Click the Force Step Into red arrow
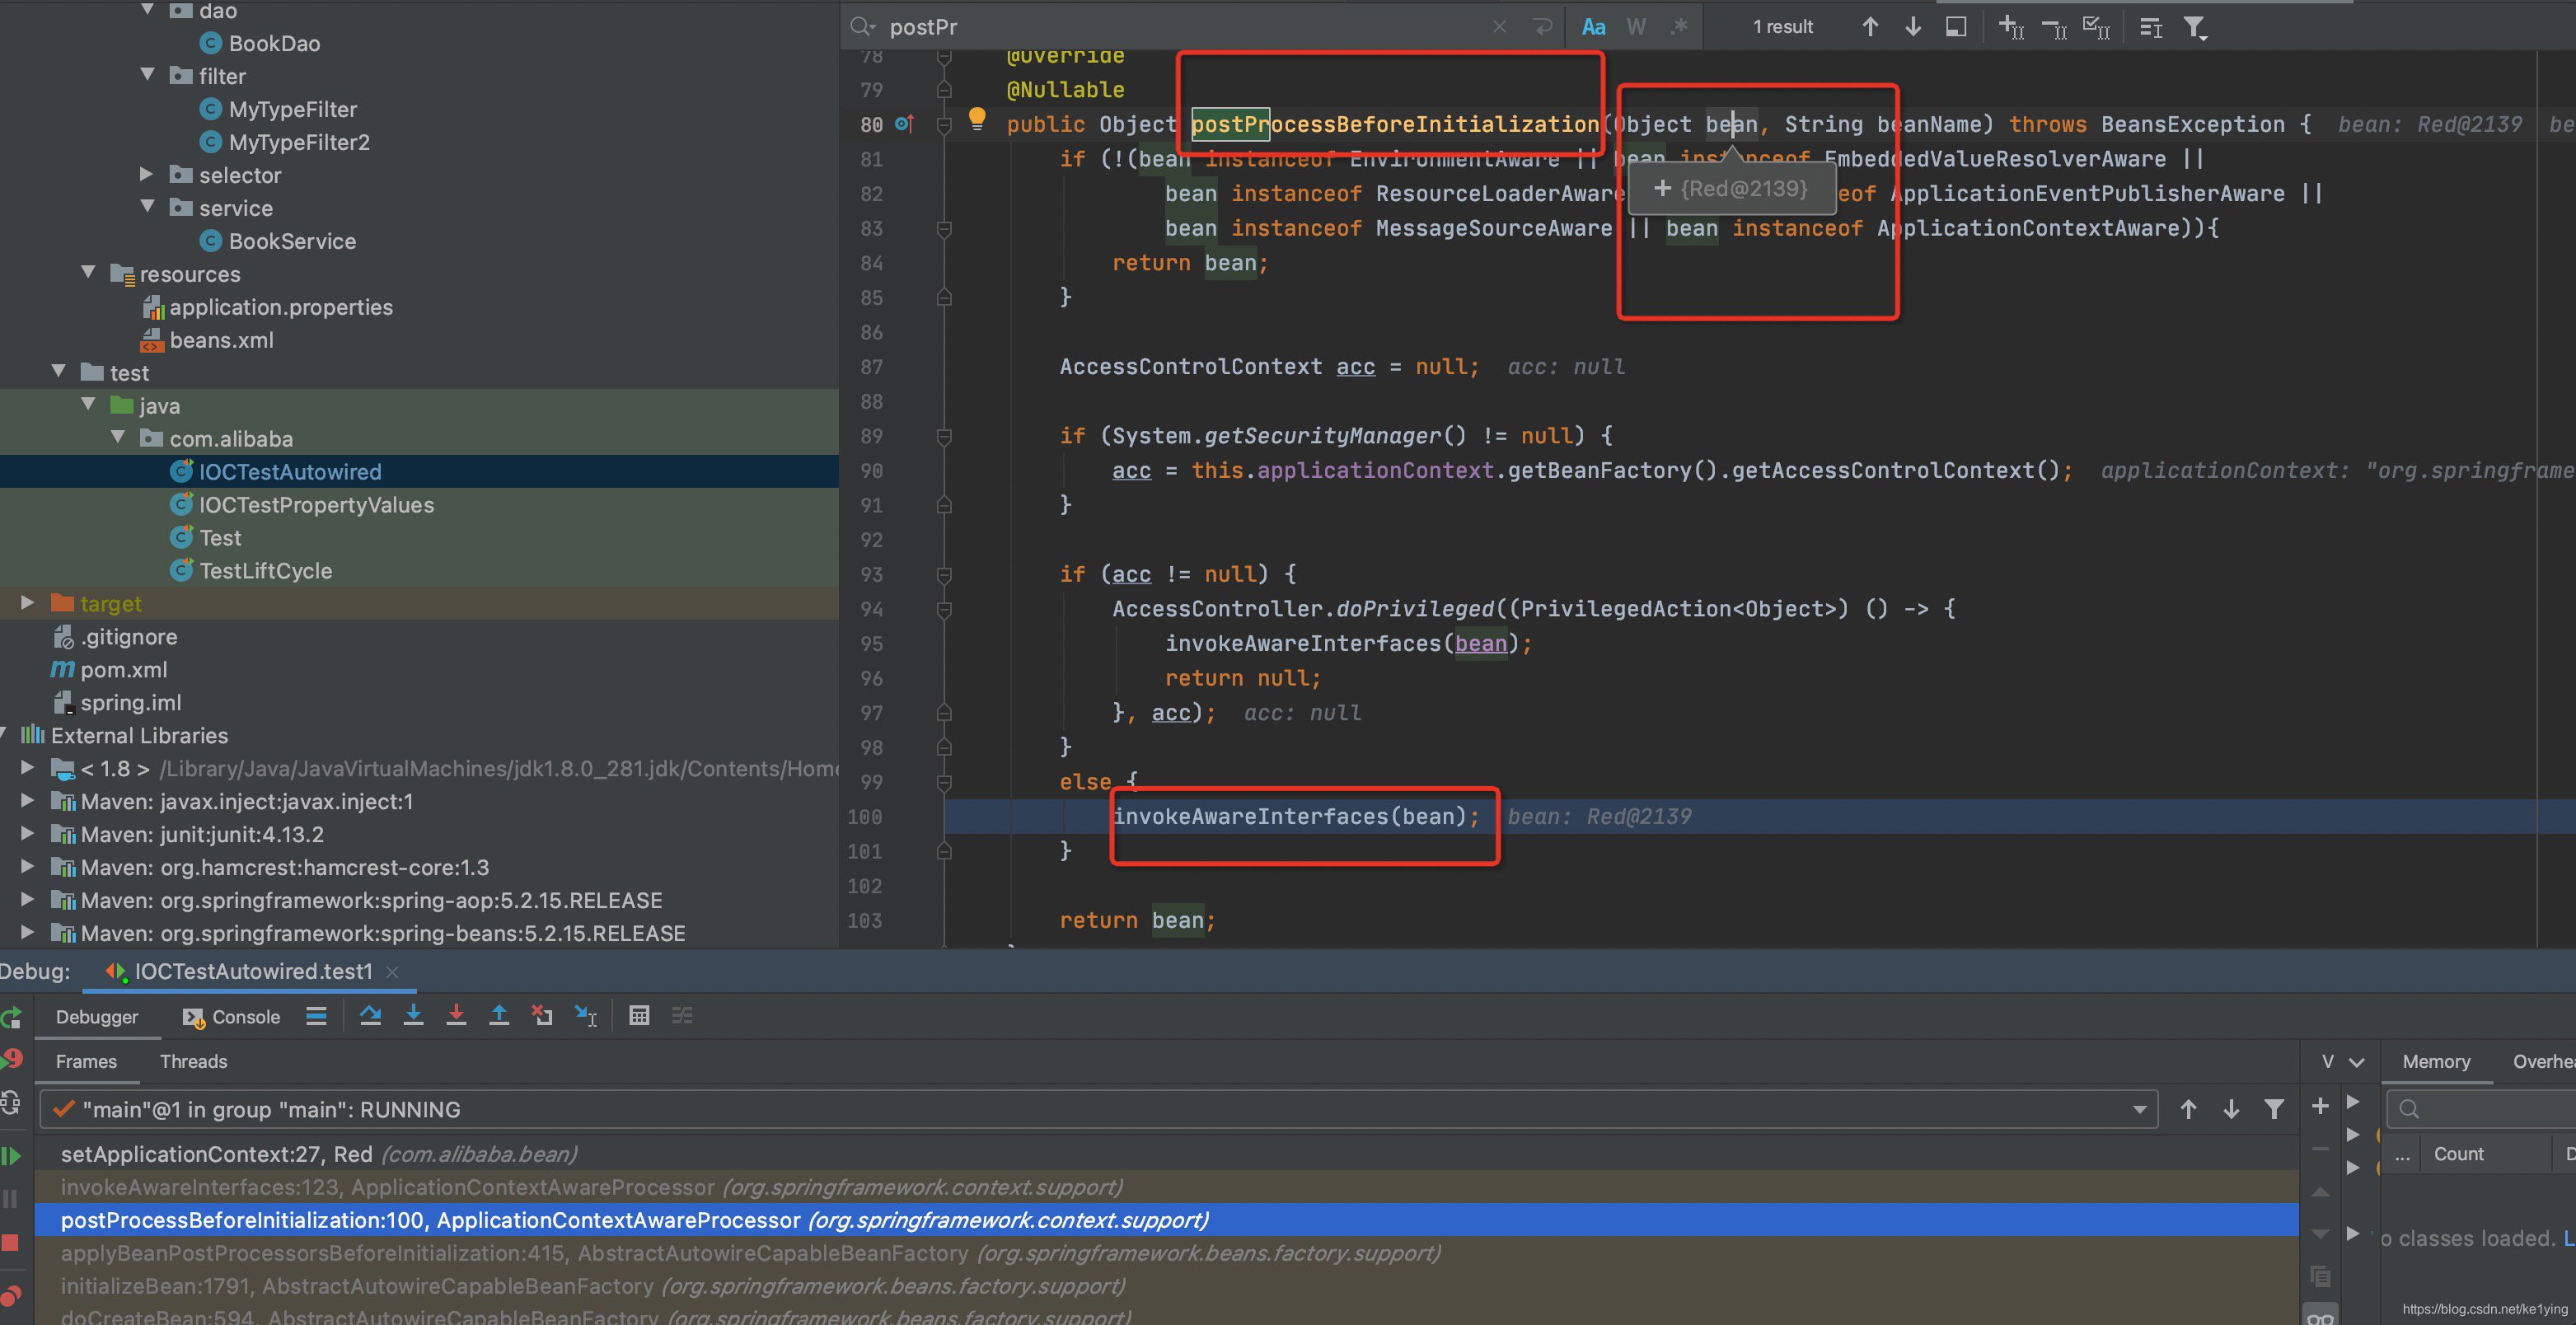Screen dimensions: 2576x1325 456,1016
